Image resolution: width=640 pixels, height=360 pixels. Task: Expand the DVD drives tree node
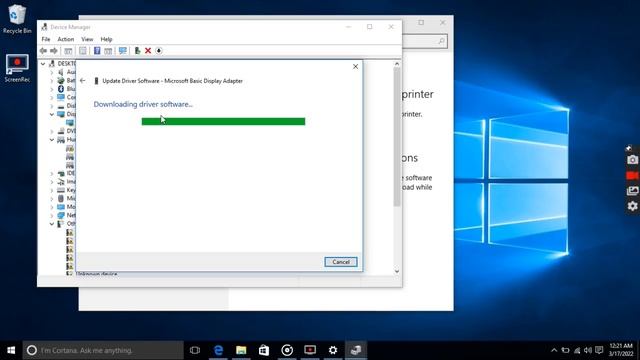click(x=52, y=131)
